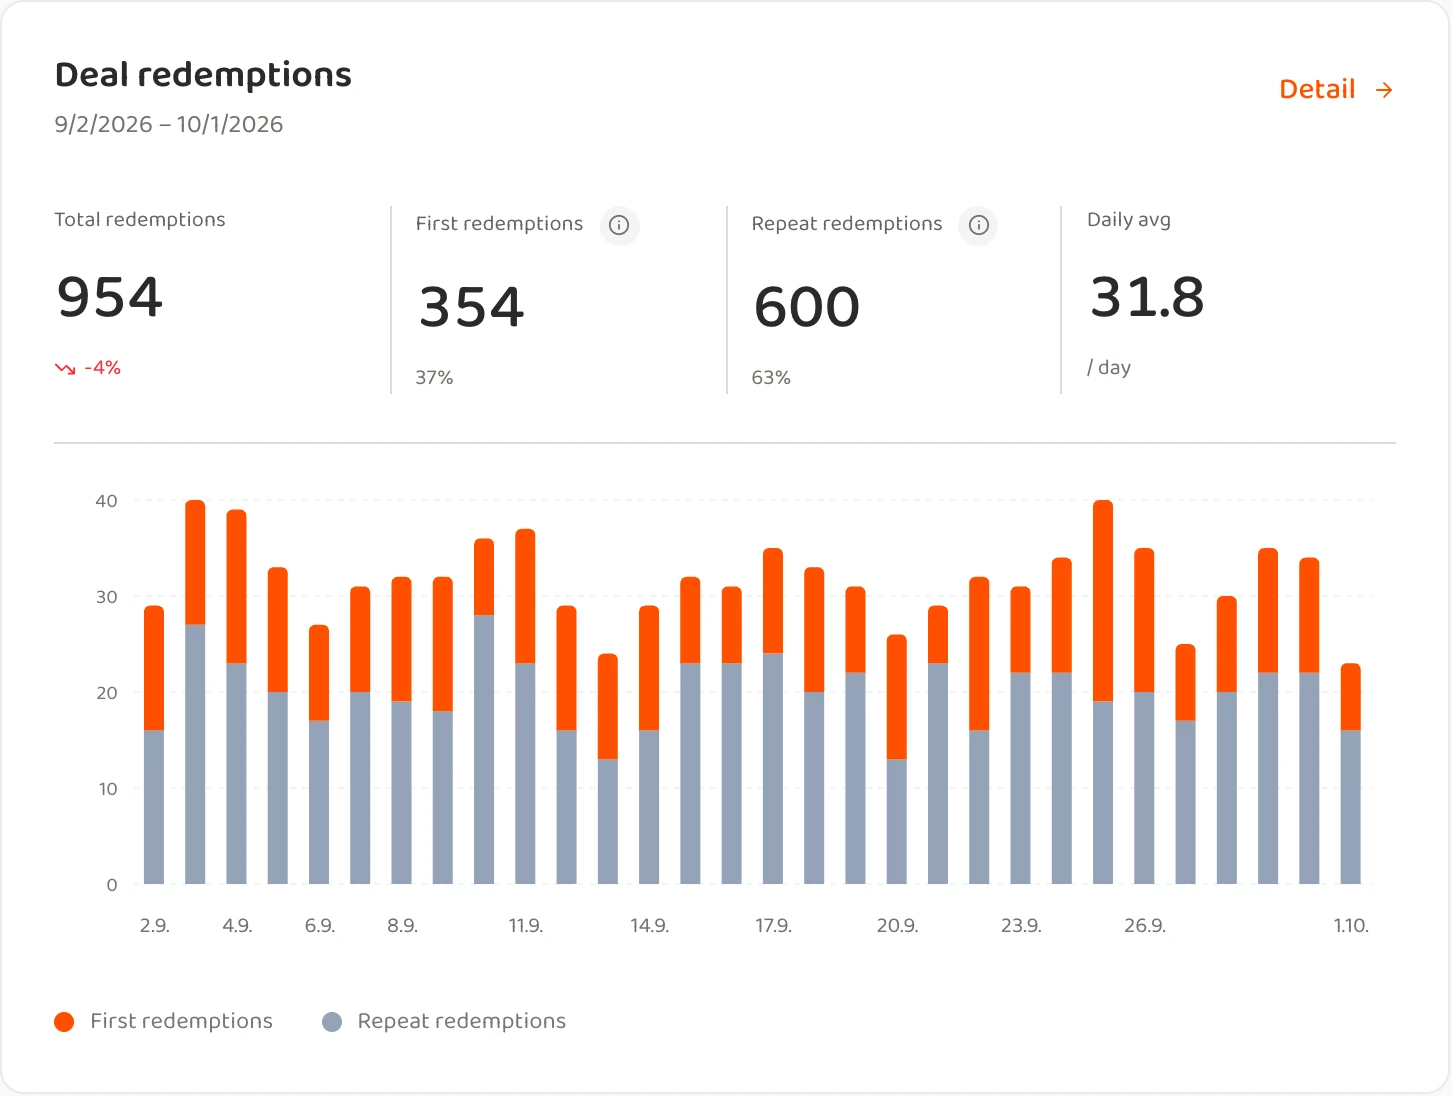
Task: Select the bar for 2.9.
Action: point(154,745)
